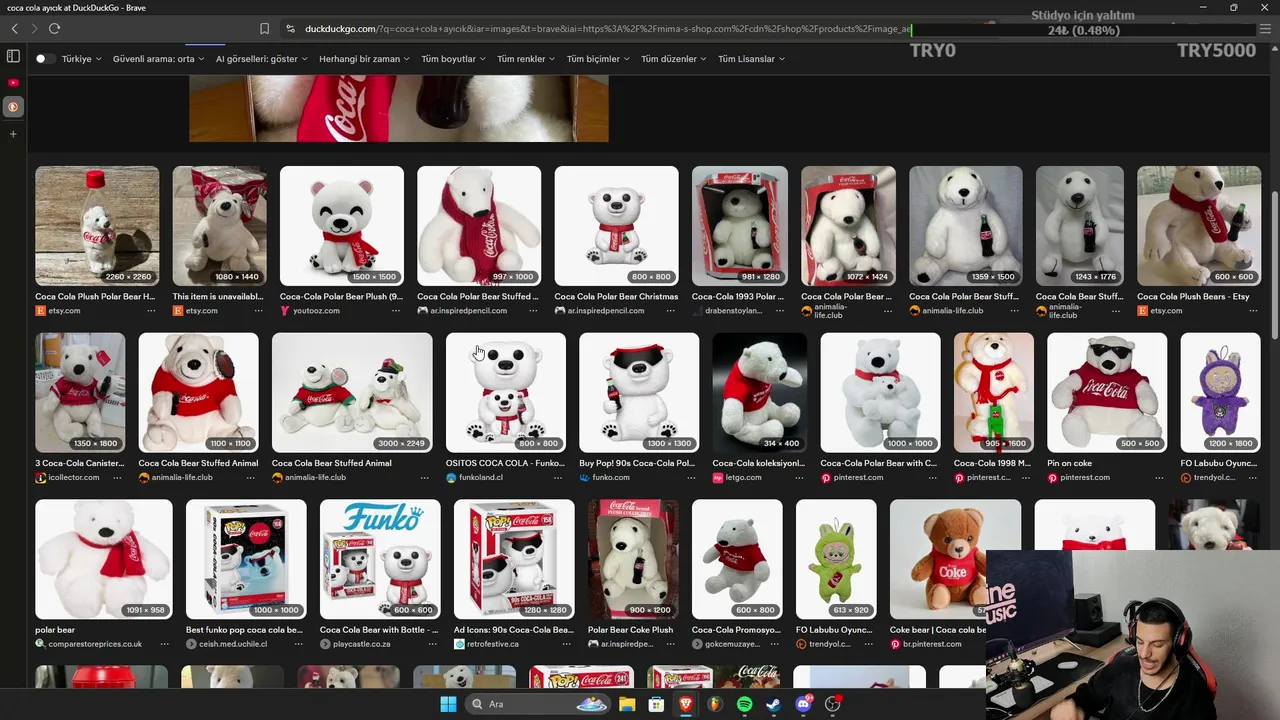
Task: Open the Tüm düzenler layout filter
Action: (x=674, y=59)
